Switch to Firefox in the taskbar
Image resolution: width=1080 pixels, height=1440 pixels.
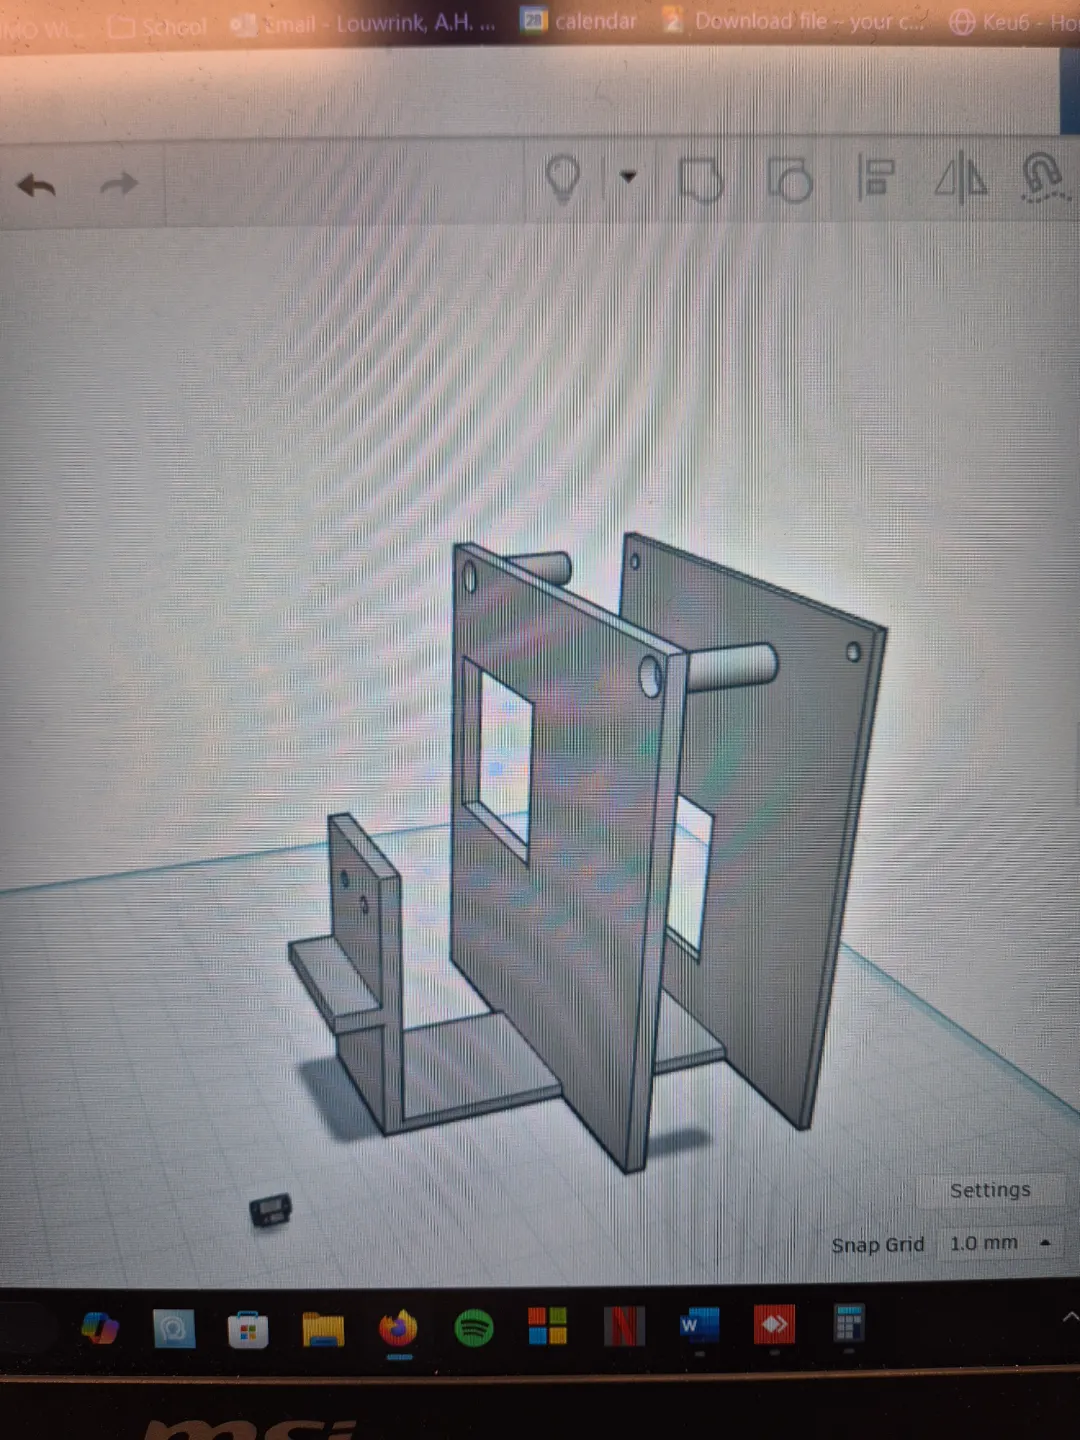pyautogui.click(x=398, y=1329)
